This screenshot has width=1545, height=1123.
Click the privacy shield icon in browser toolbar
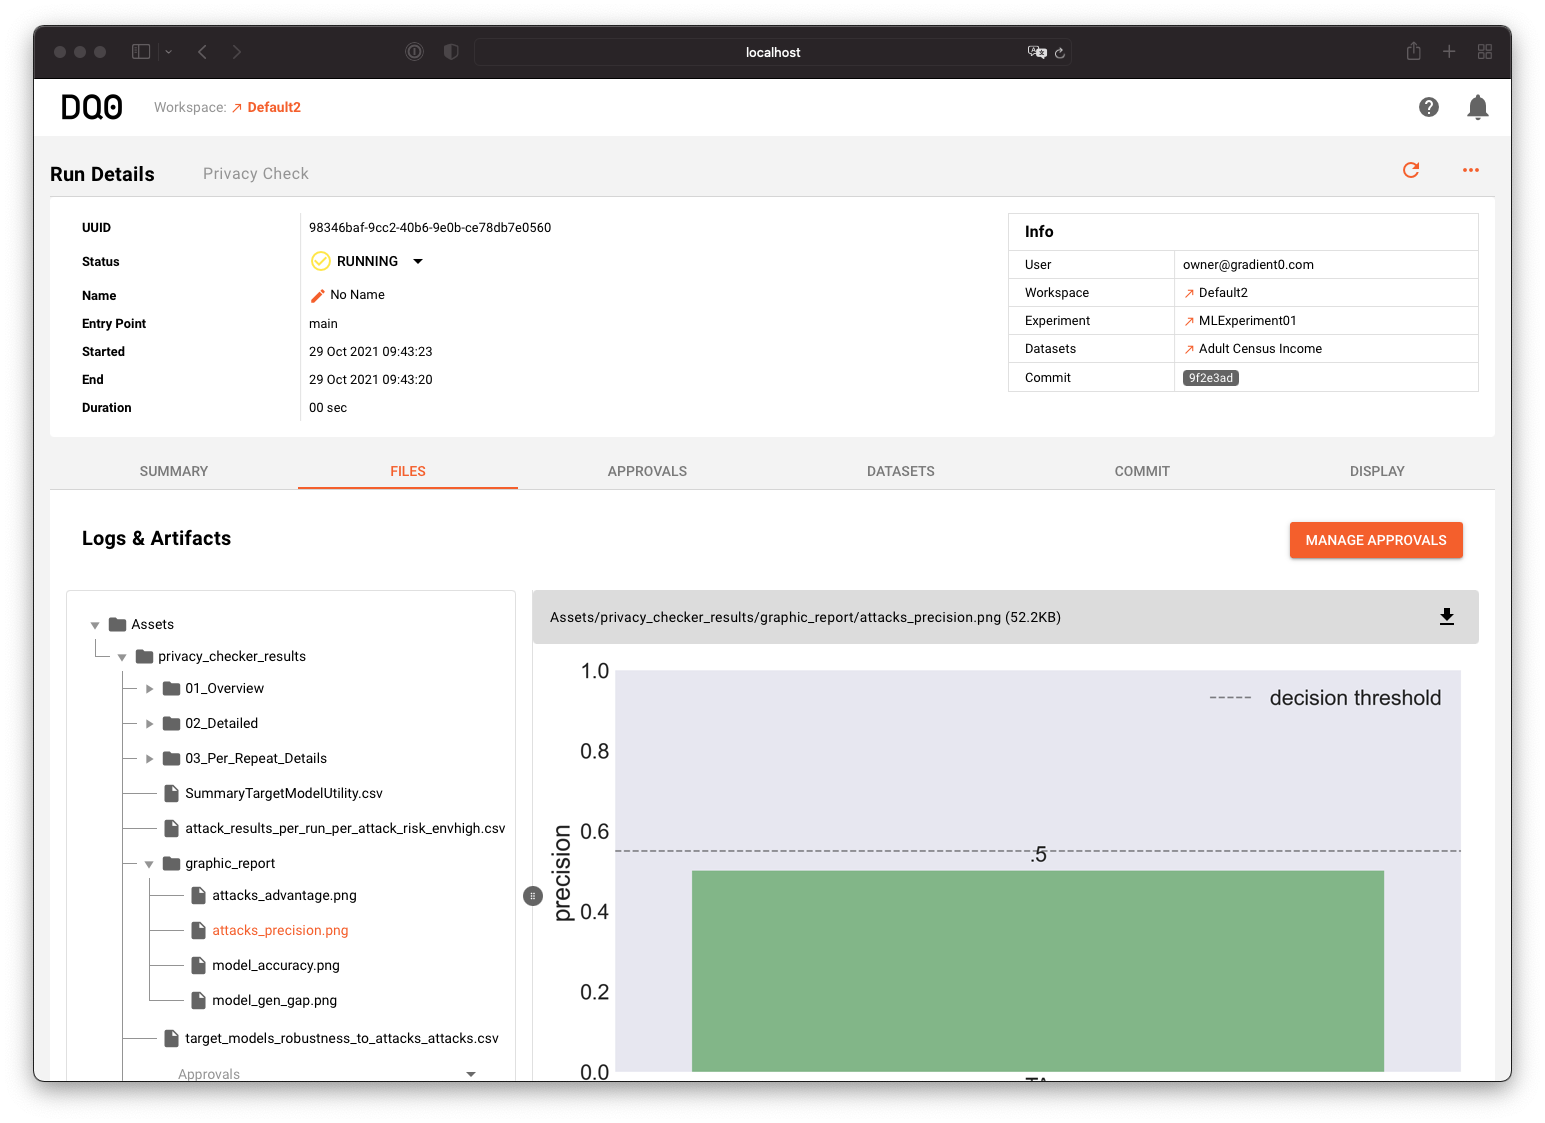coord(451,52)
